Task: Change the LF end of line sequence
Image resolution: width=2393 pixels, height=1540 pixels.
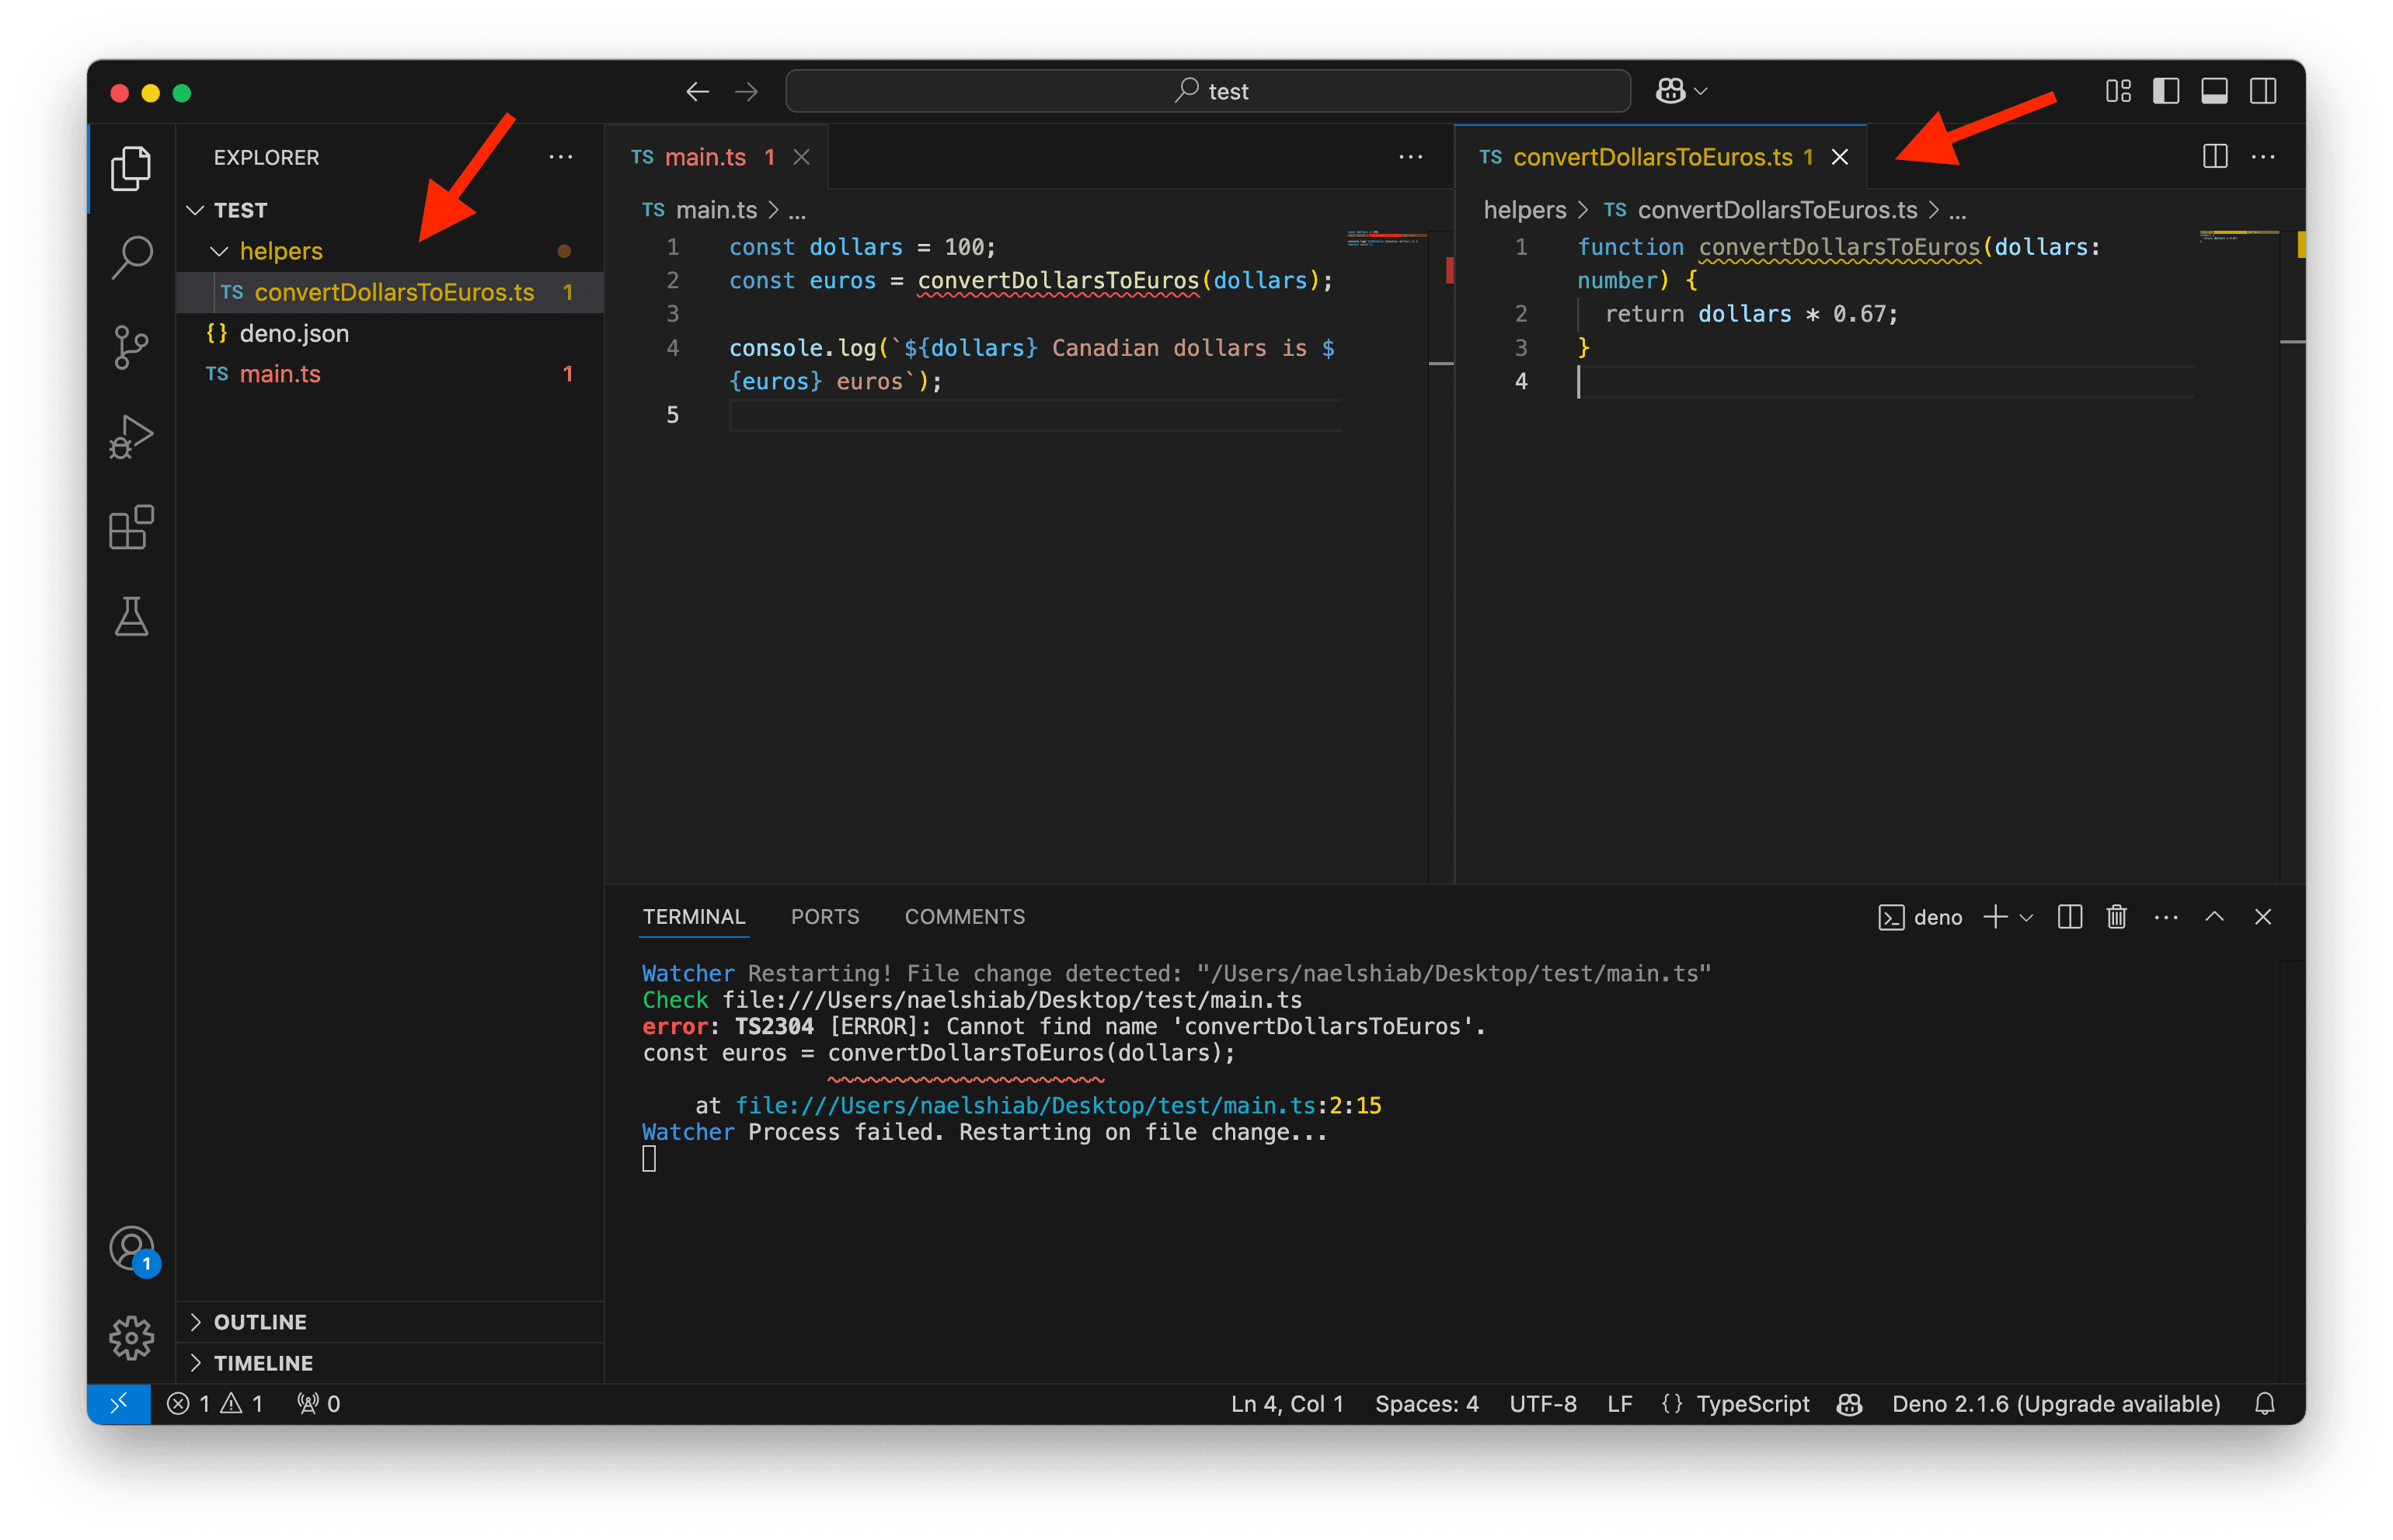Action: click(1619, 1404)
